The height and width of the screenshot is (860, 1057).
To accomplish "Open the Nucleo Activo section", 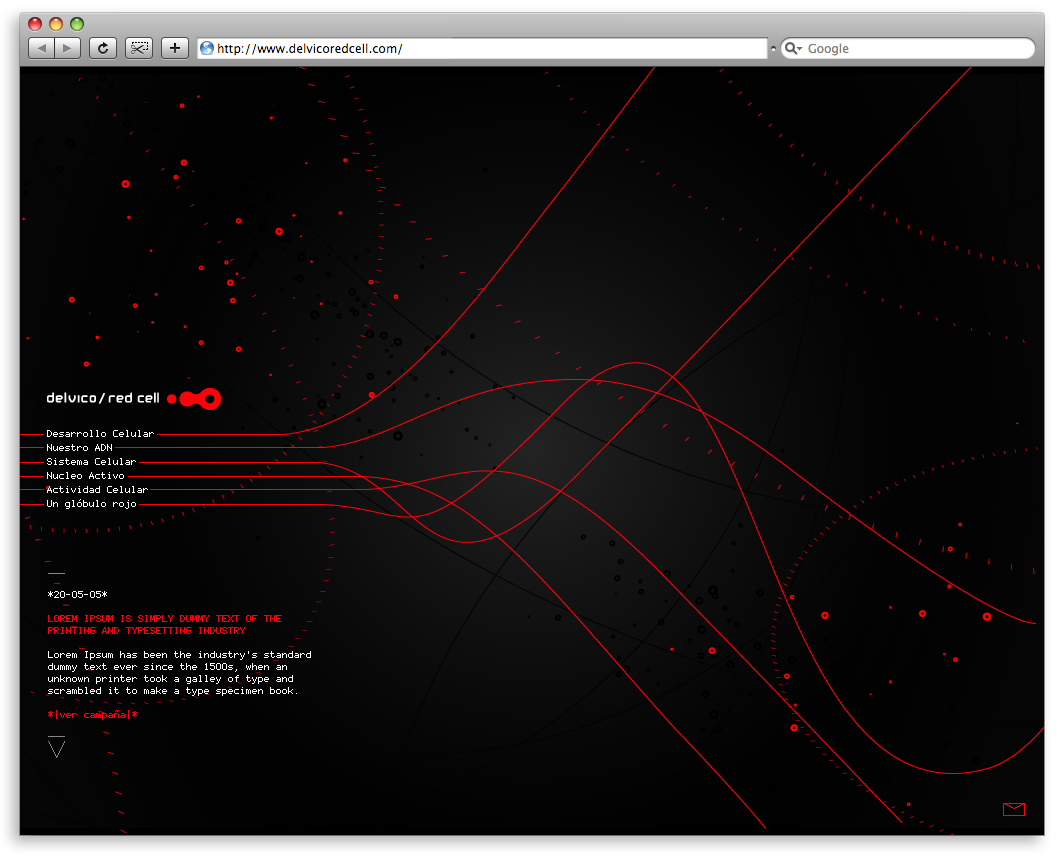I will [x=85, y=476].
